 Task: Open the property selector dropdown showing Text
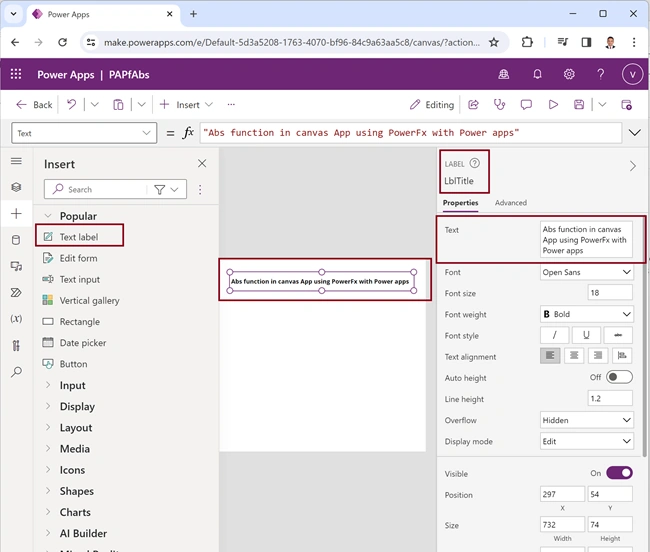84,133
